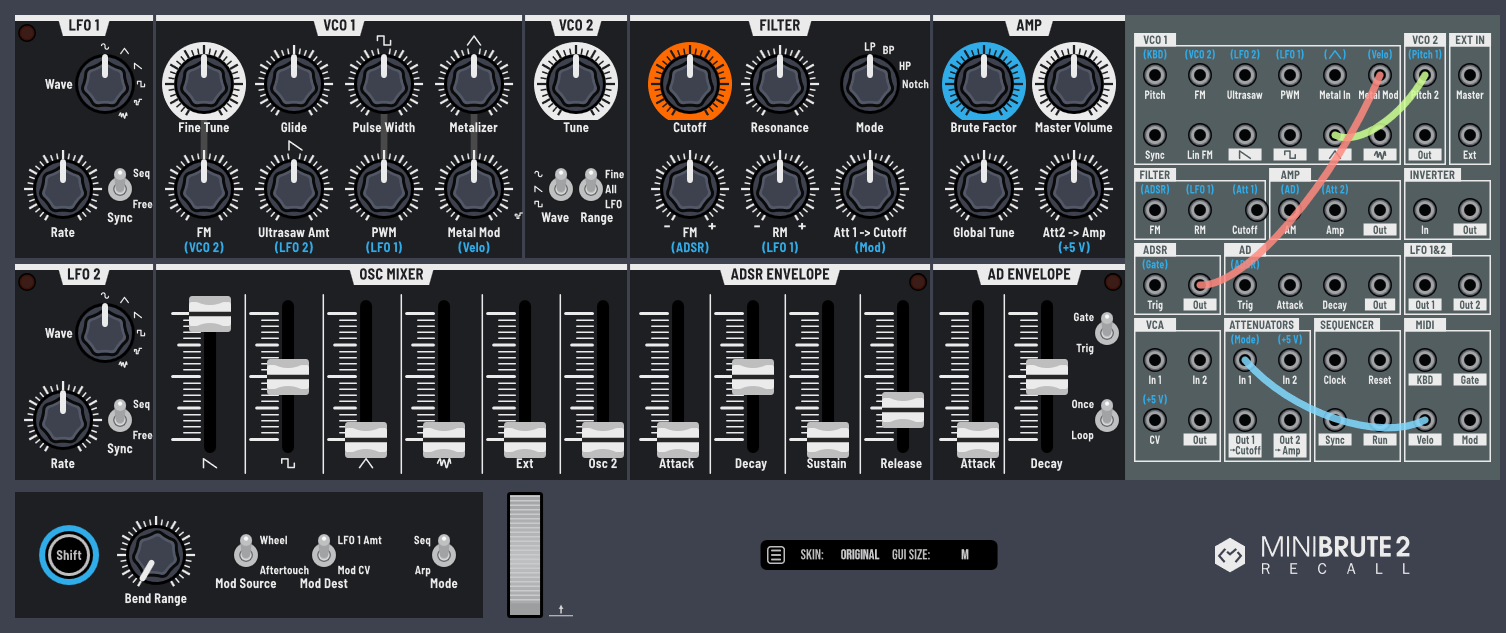Screen dimensions: 1506x633
Task: Click the Resonance knob
Action: [x=779, y=84]
